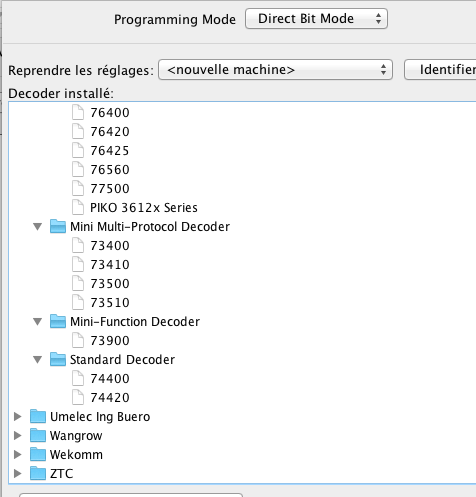Select the Standard Decoder folder icon
Screen dimensions: 476x497
pos(58,359)
